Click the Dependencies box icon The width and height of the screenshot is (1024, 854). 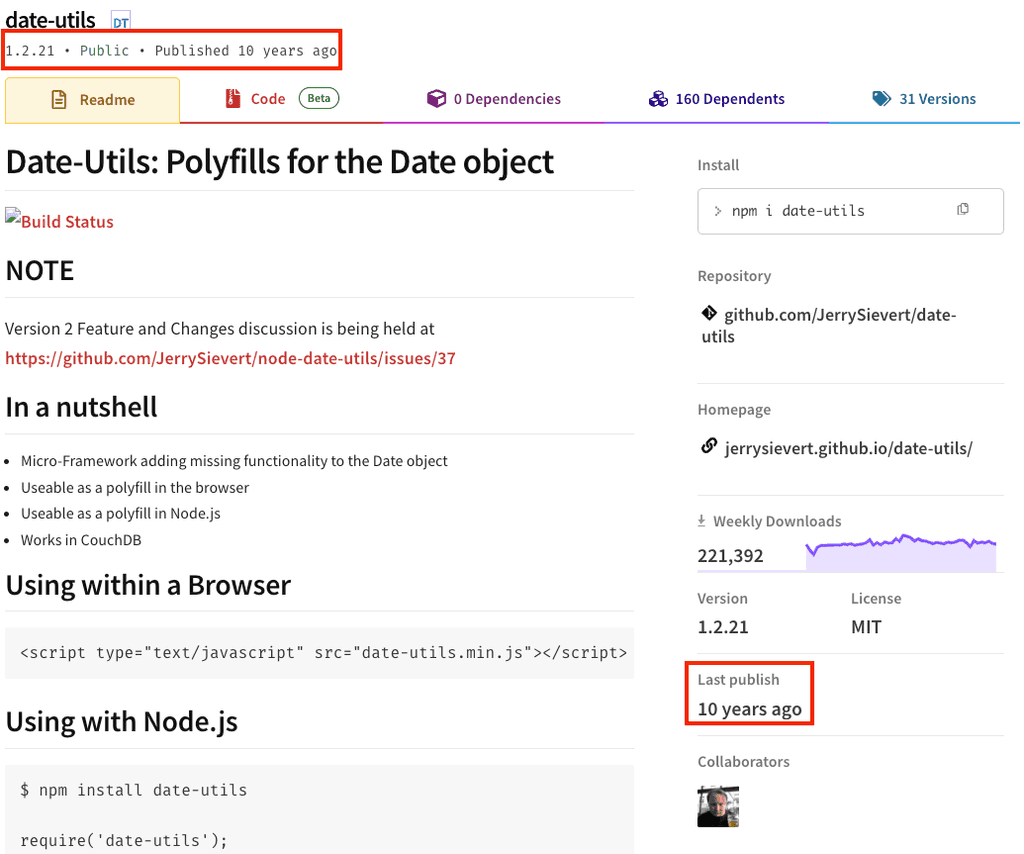(x=436, y=98)
